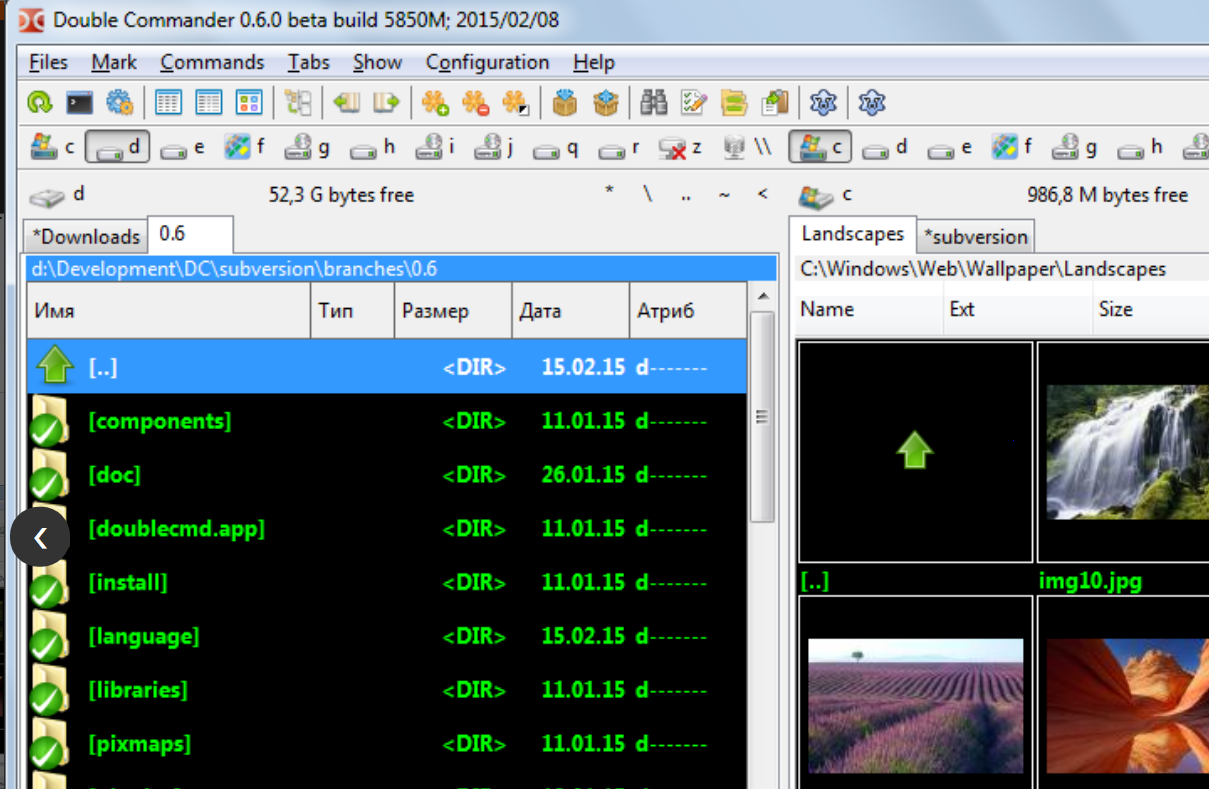Click the '..' parent directory button
Viewport: 1209px width, 789px height.
(x=686, y=194)
